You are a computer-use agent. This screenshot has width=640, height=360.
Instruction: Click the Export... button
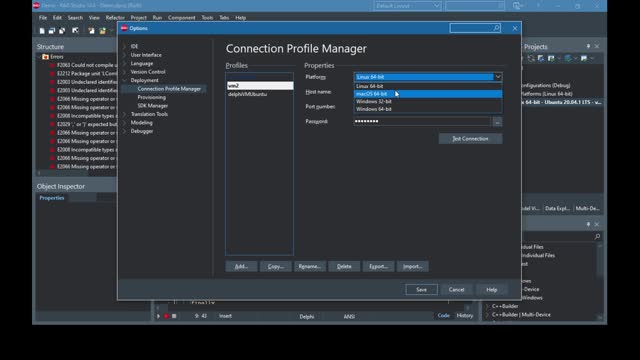pyautogui.click(x=378, y=267)
